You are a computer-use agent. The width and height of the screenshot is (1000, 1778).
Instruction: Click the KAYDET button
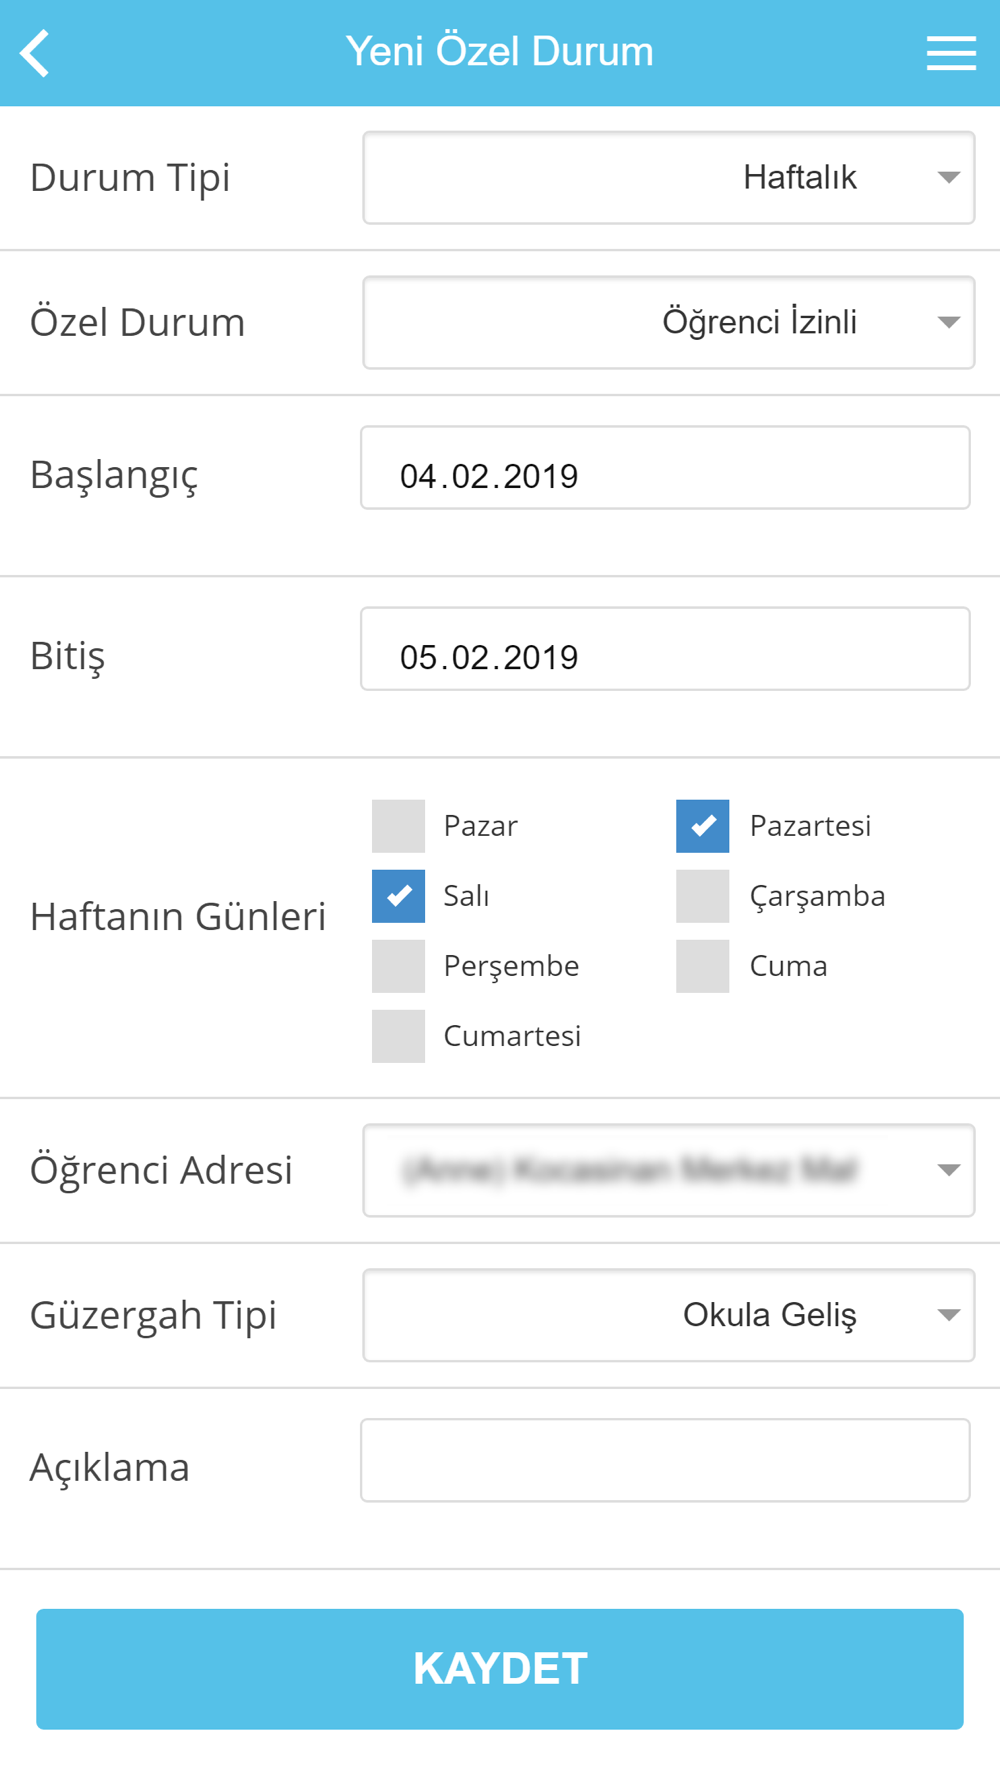coord(500,1669)
